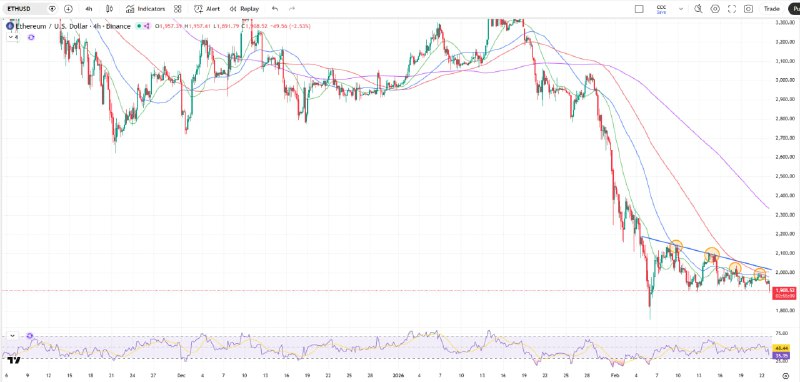
Task: Enter fullscreen mode
Action: (732, 9)
